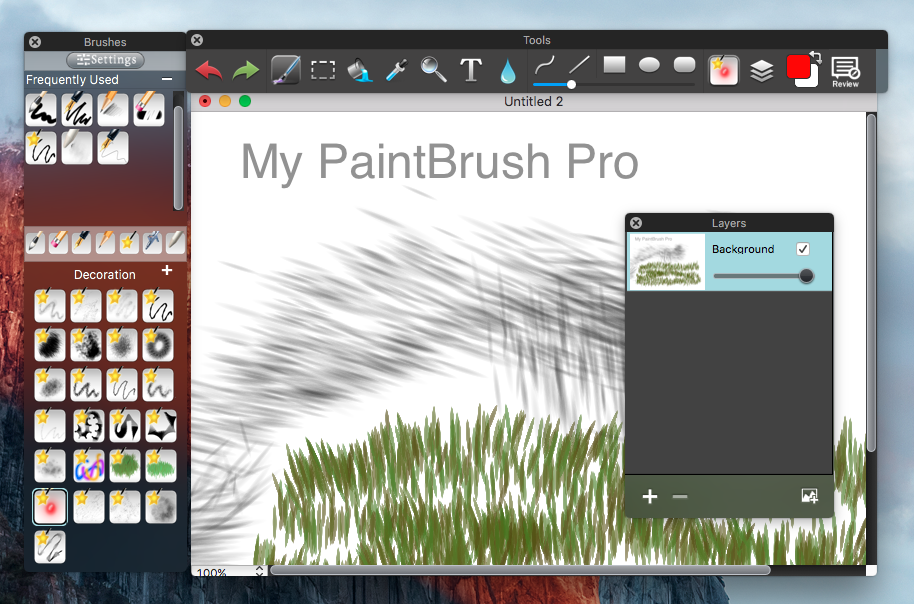Close the Brushes panel
Viewport: 914px width, 604px height.
click(35, 42)
